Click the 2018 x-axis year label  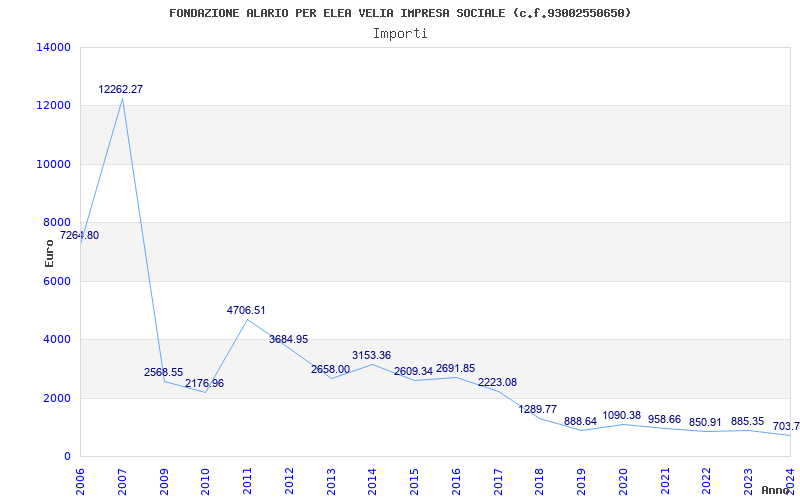pyautogui.click(x=540, y=482)
